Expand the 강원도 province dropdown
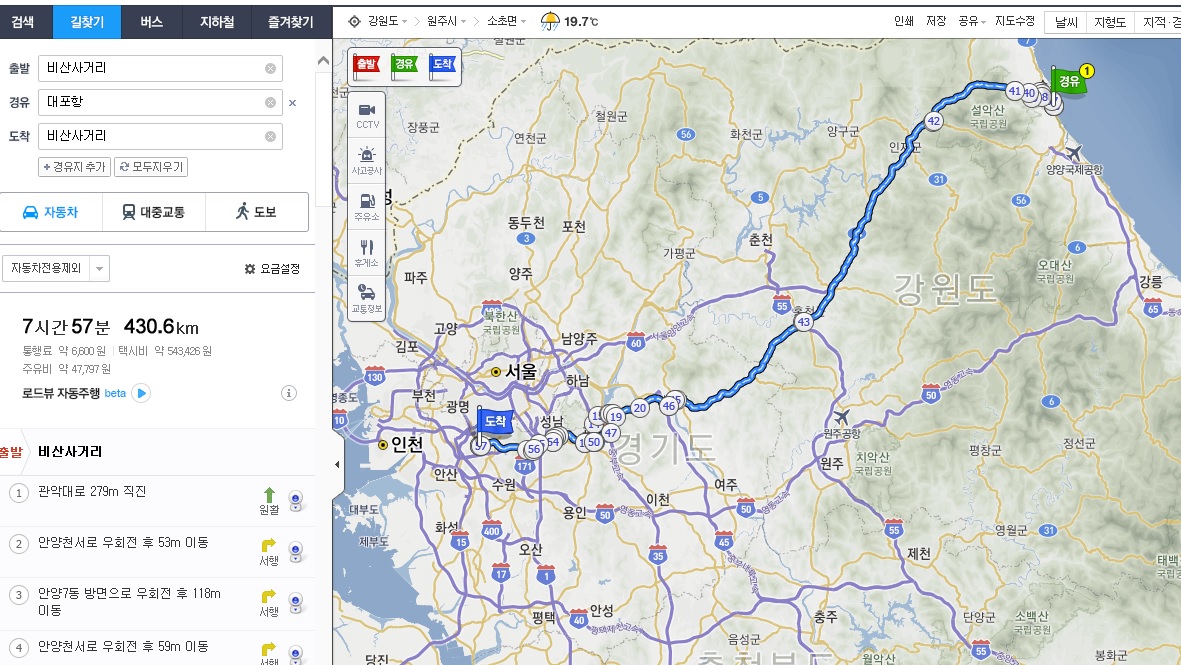The image size is (1181, 665). coord(386,21)
